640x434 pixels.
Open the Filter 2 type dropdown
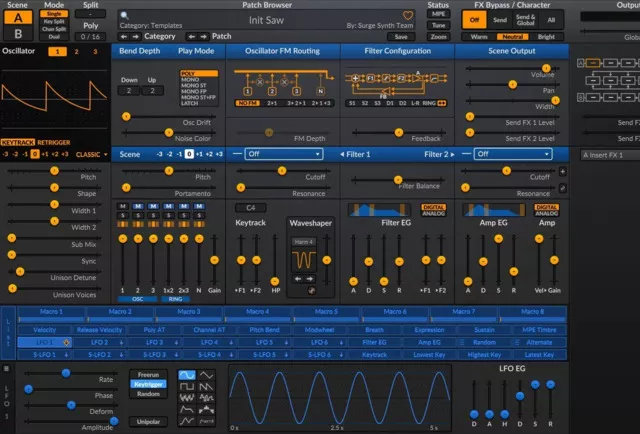(511, 154)
